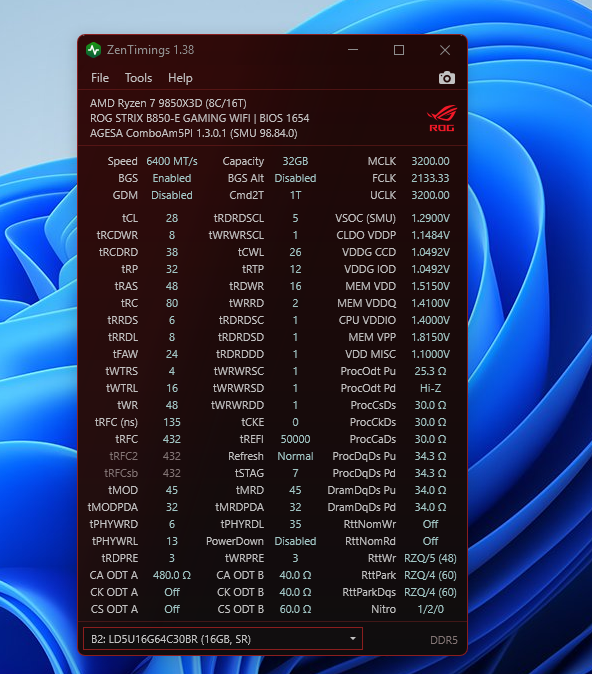Click the CPU VDDIO 1.4000V value

[x=430, y=320]
